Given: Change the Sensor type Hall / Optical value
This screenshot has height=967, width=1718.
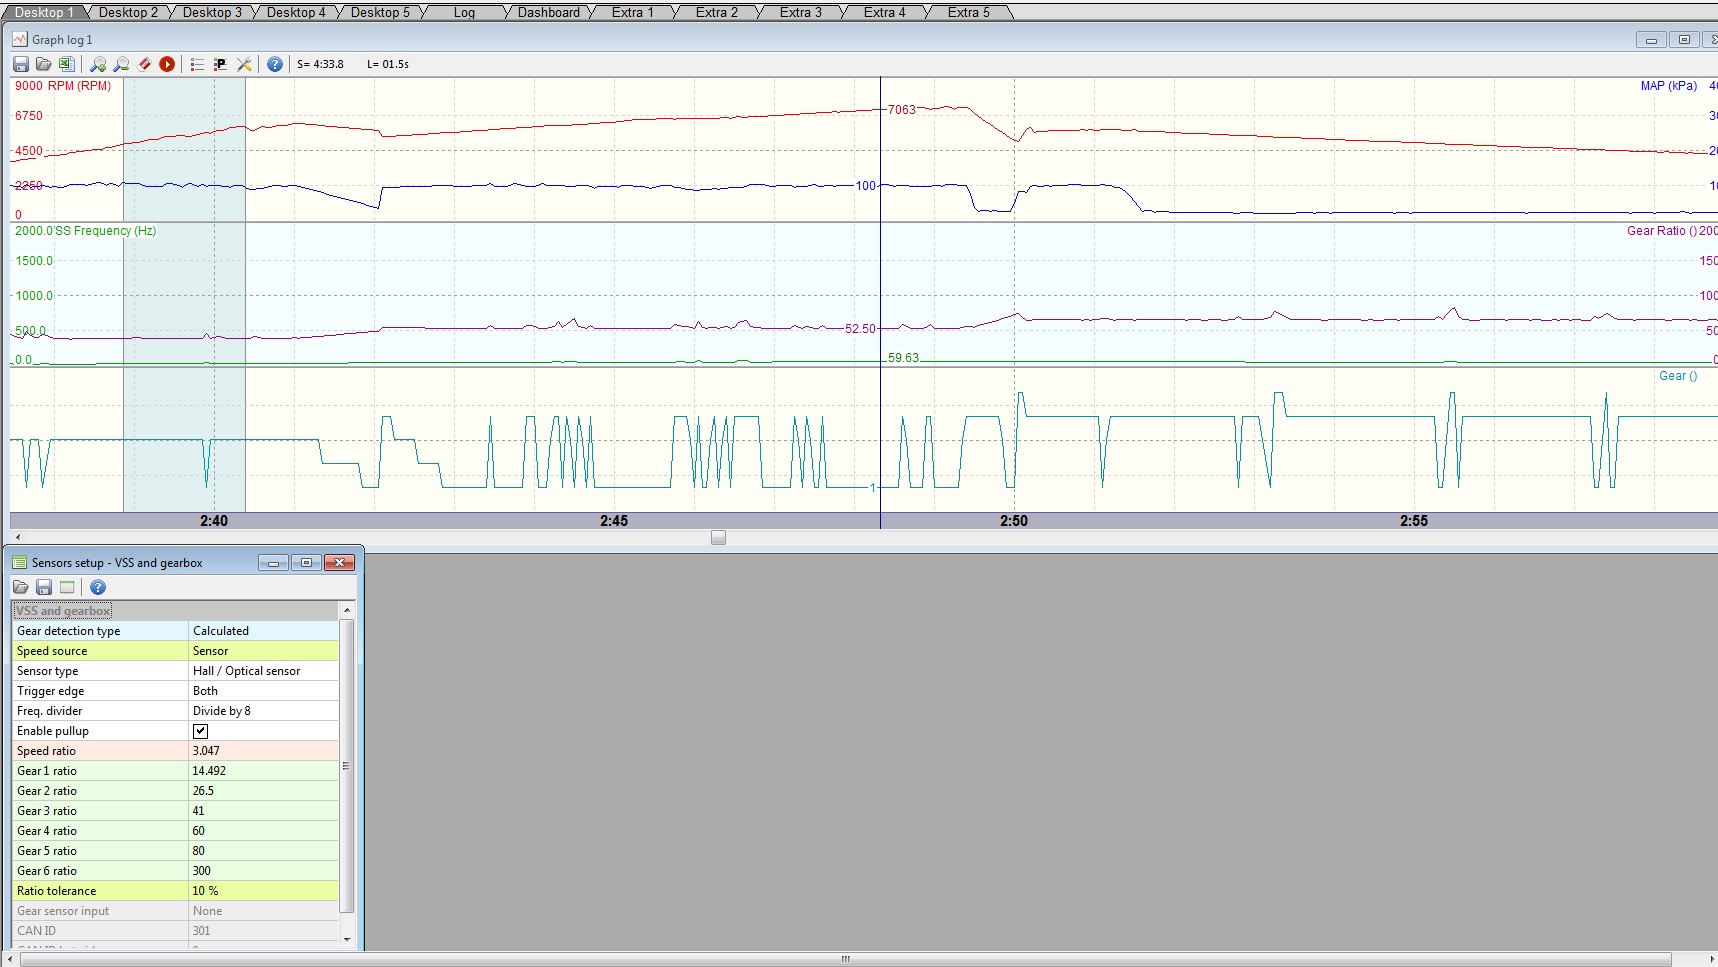Looking at the screenshot, I should point(263,671).
